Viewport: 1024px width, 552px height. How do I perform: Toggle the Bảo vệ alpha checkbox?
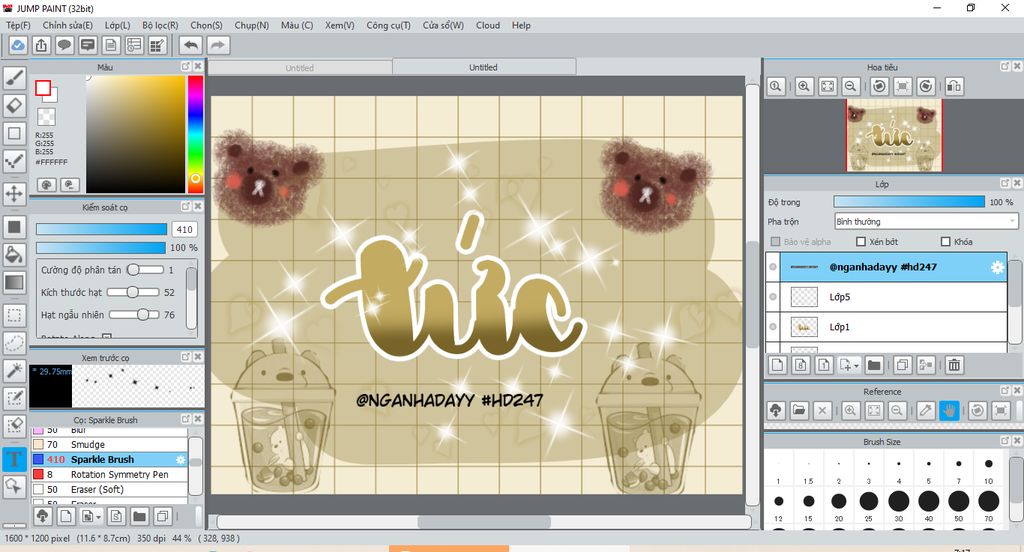tap(775, 242)
